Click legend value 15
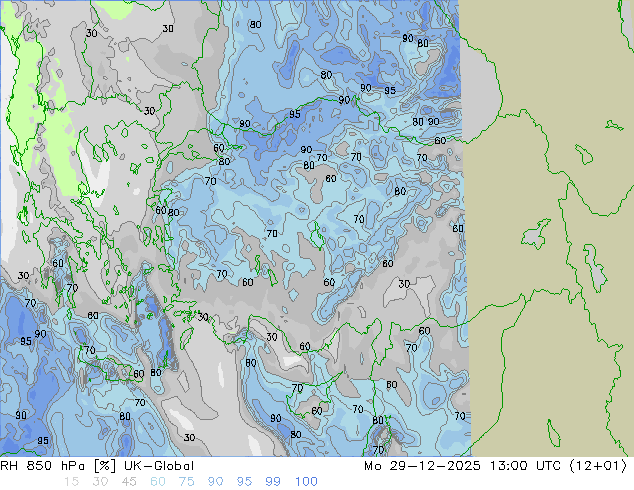 [72, 482]
